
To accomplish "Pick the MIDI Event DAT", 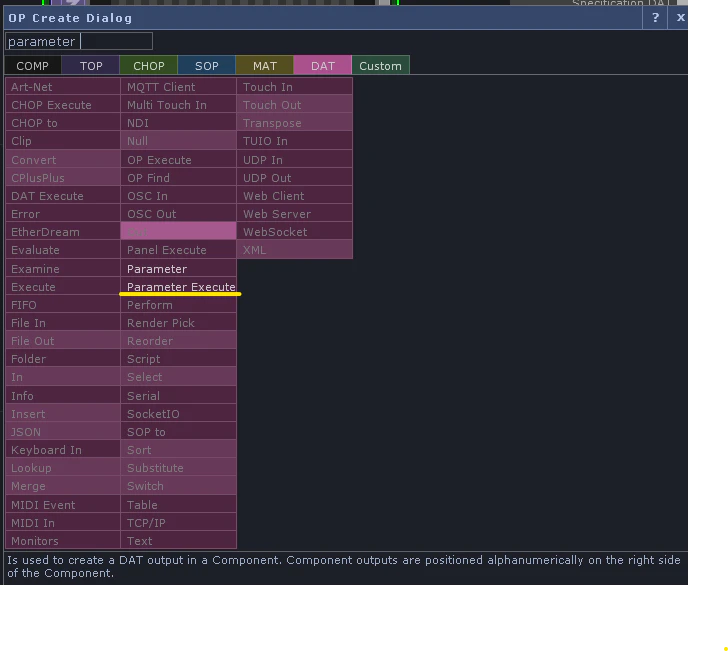I will [63, 505].
